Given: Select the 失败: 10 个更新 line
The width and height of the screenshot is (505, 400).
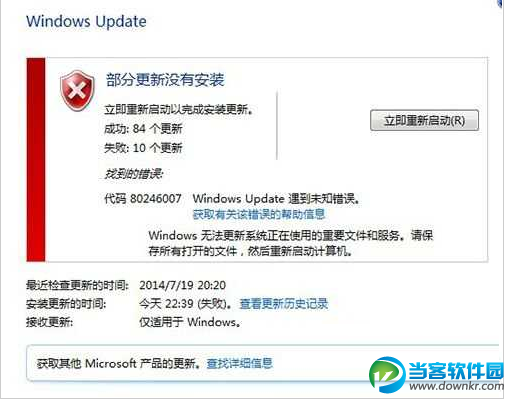Looking at the screenshot, I should (143, 148).
